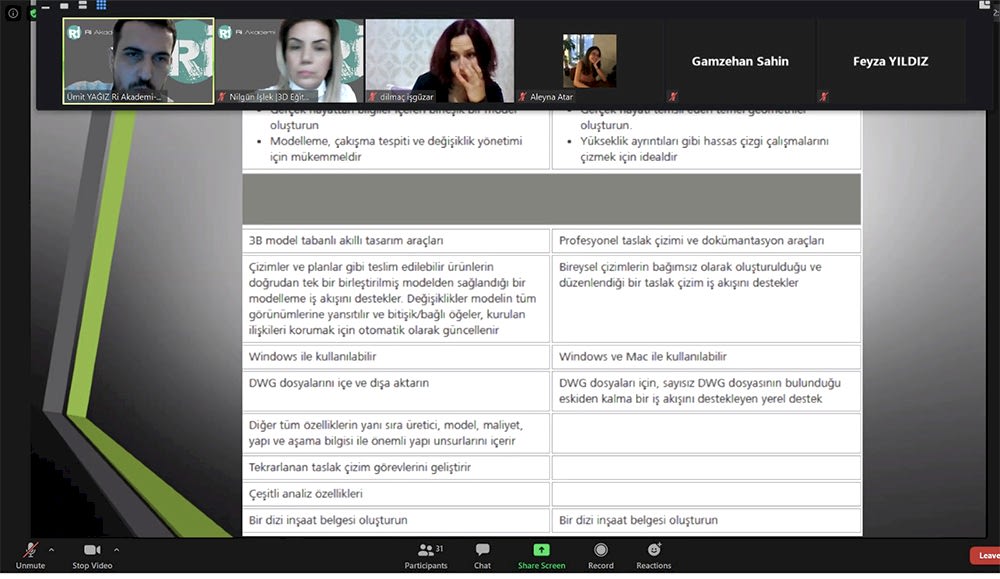The width and height of the screenshot is (1000, 579).
Task: Click Ümit YAĞIZ's highlighted speaker video
Action: [138, 58]
